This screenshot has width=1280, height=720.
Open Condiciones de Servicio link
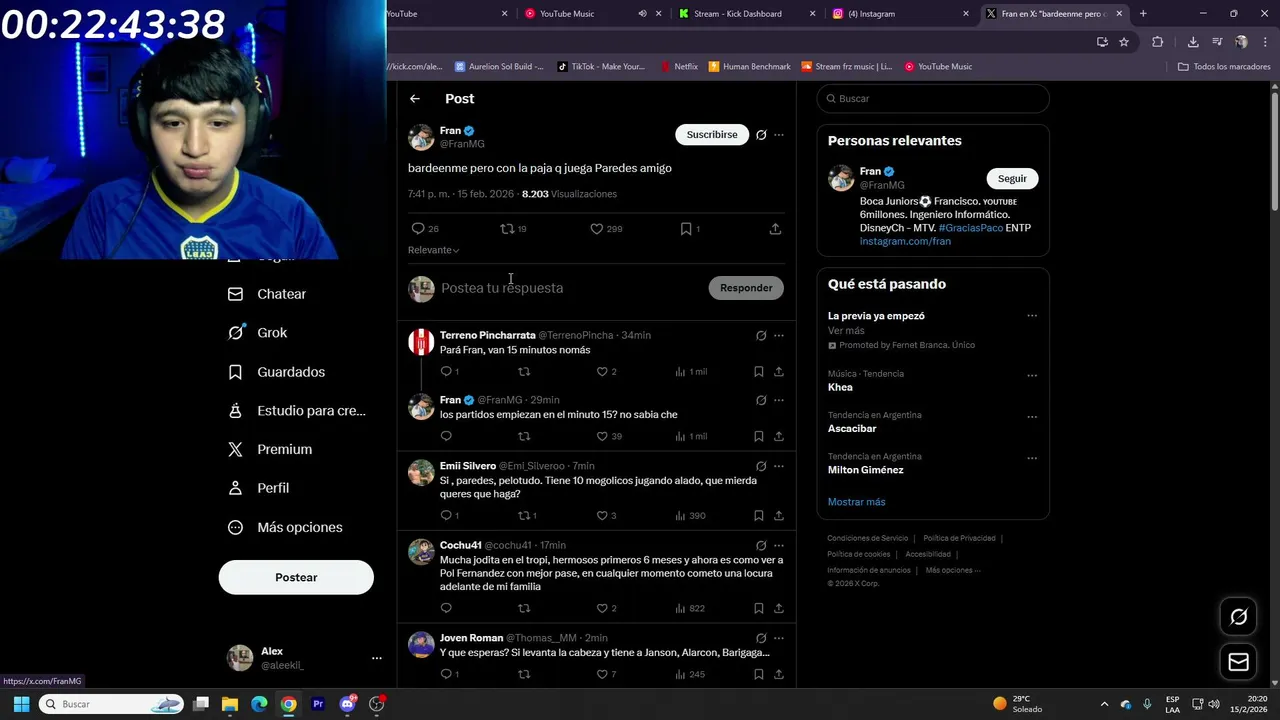point(868,538)
